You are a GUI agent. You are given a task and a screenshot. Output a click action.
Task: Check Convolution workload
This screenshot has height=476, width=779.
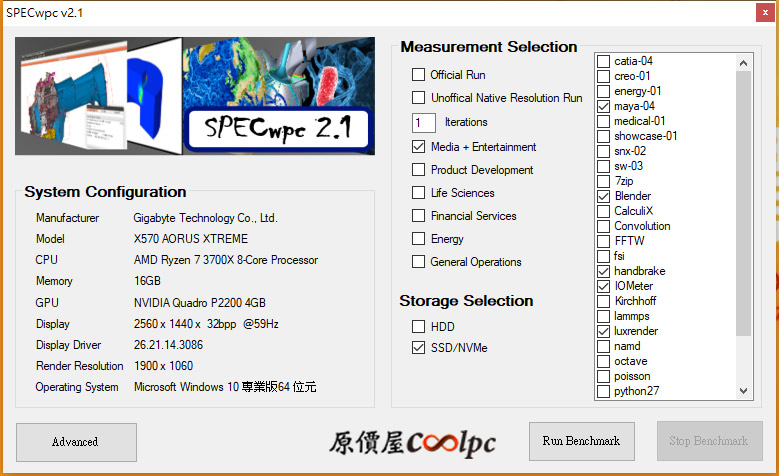tap(603, 226)
